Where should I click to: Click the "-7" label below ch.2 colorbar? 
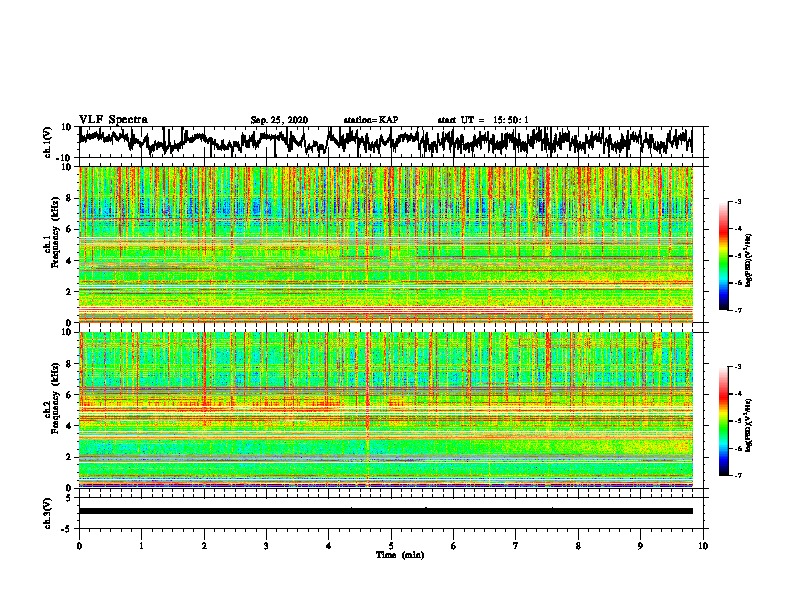(x=737, y=475)
